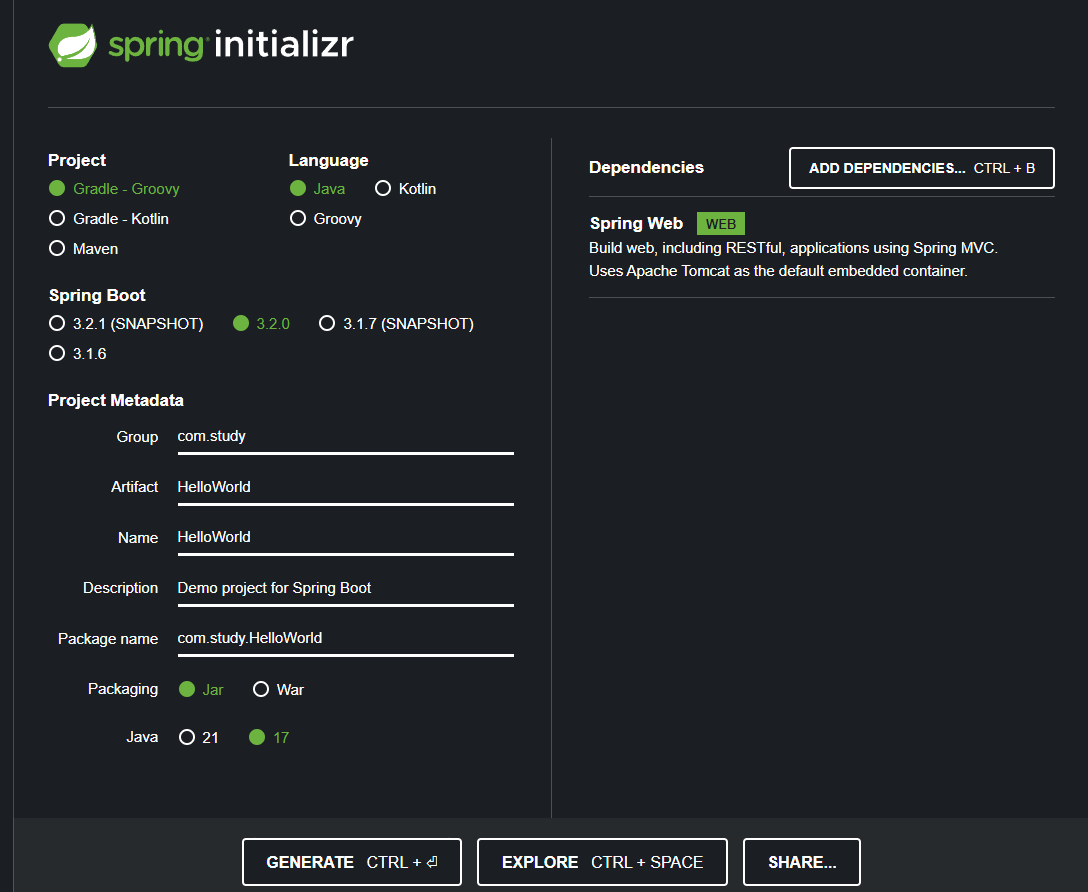
Task: Click the green WEB tag badge
Action: click(721, 224)
